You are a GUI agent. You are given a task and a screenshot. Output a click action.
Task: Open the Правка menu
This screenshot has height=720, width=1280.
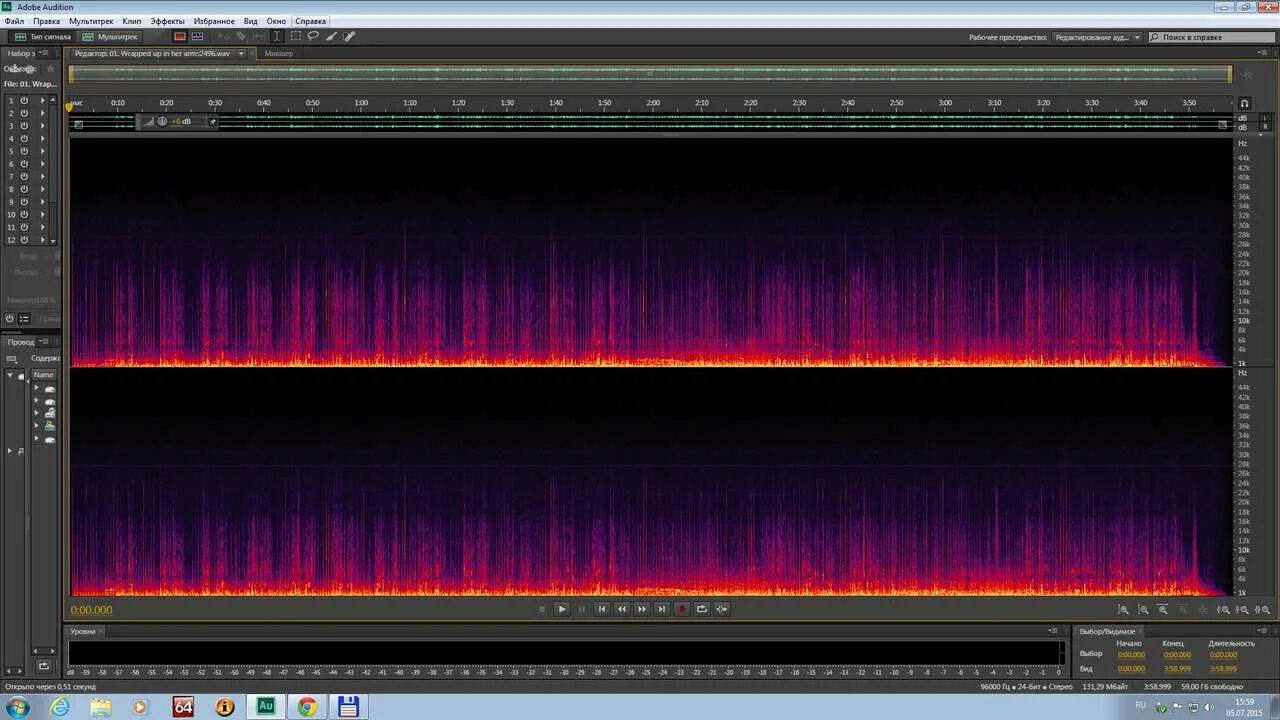point(47,21)
